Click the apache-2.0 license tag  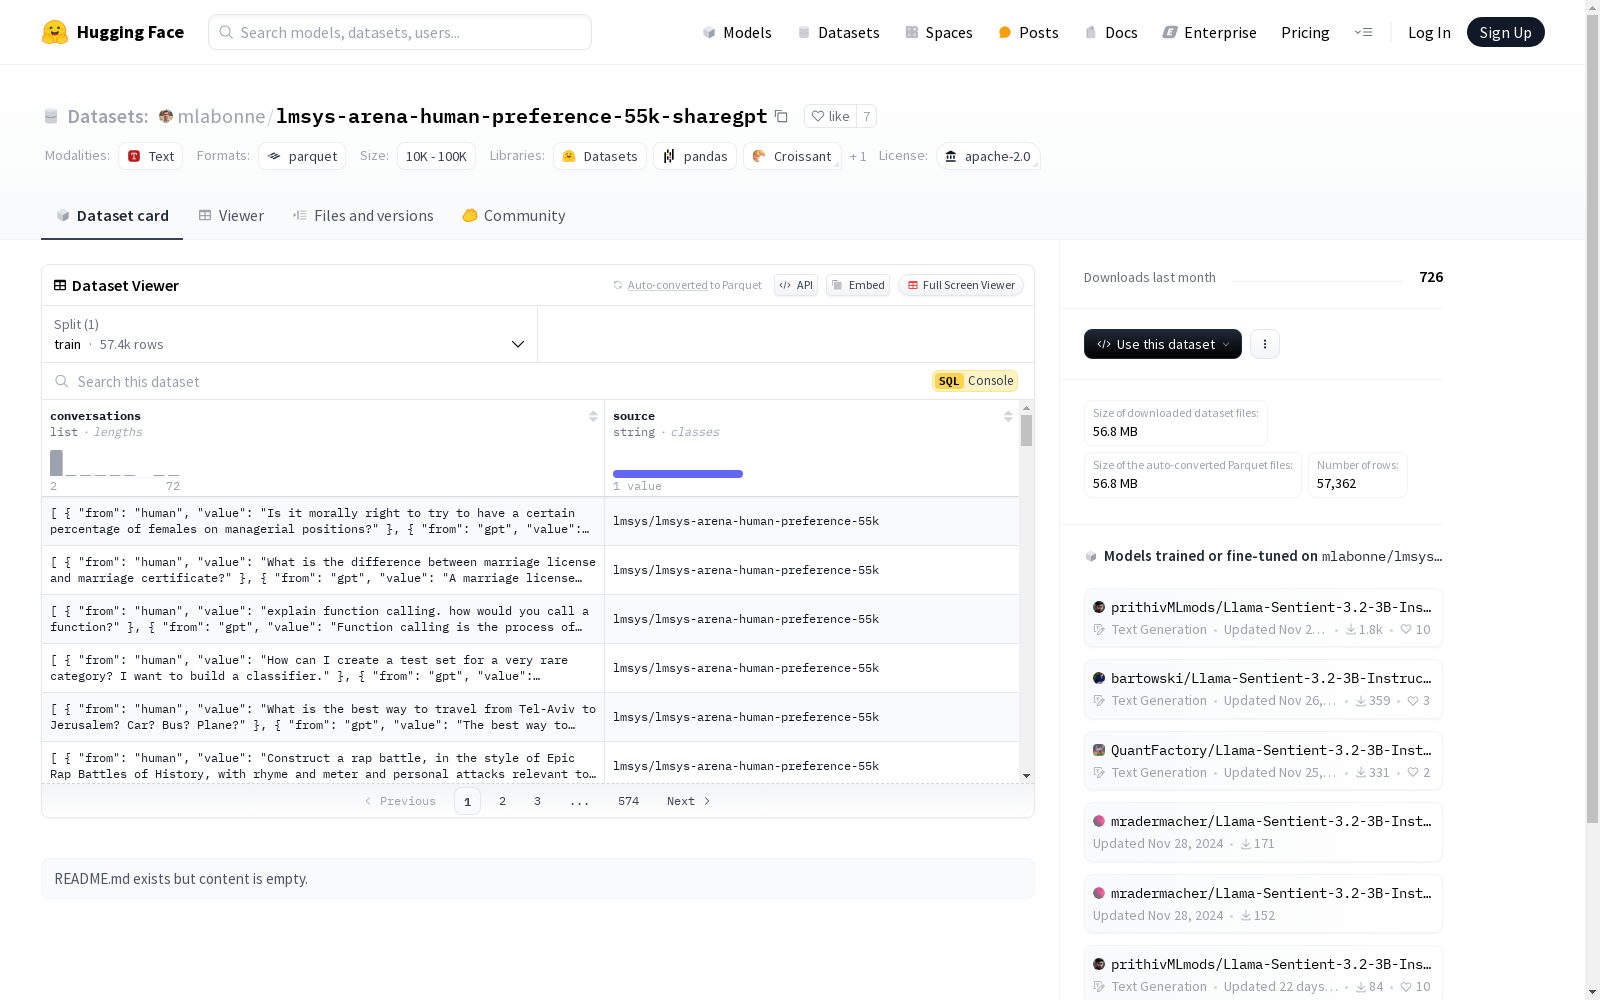click(x=988, y=156)
